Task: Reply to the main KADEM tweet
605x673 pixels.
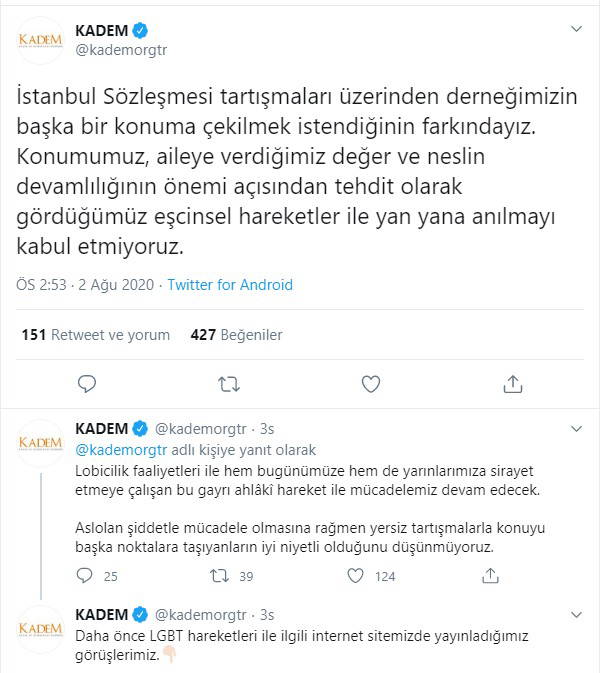Action: pyautogui.click(x=87, y=383)
